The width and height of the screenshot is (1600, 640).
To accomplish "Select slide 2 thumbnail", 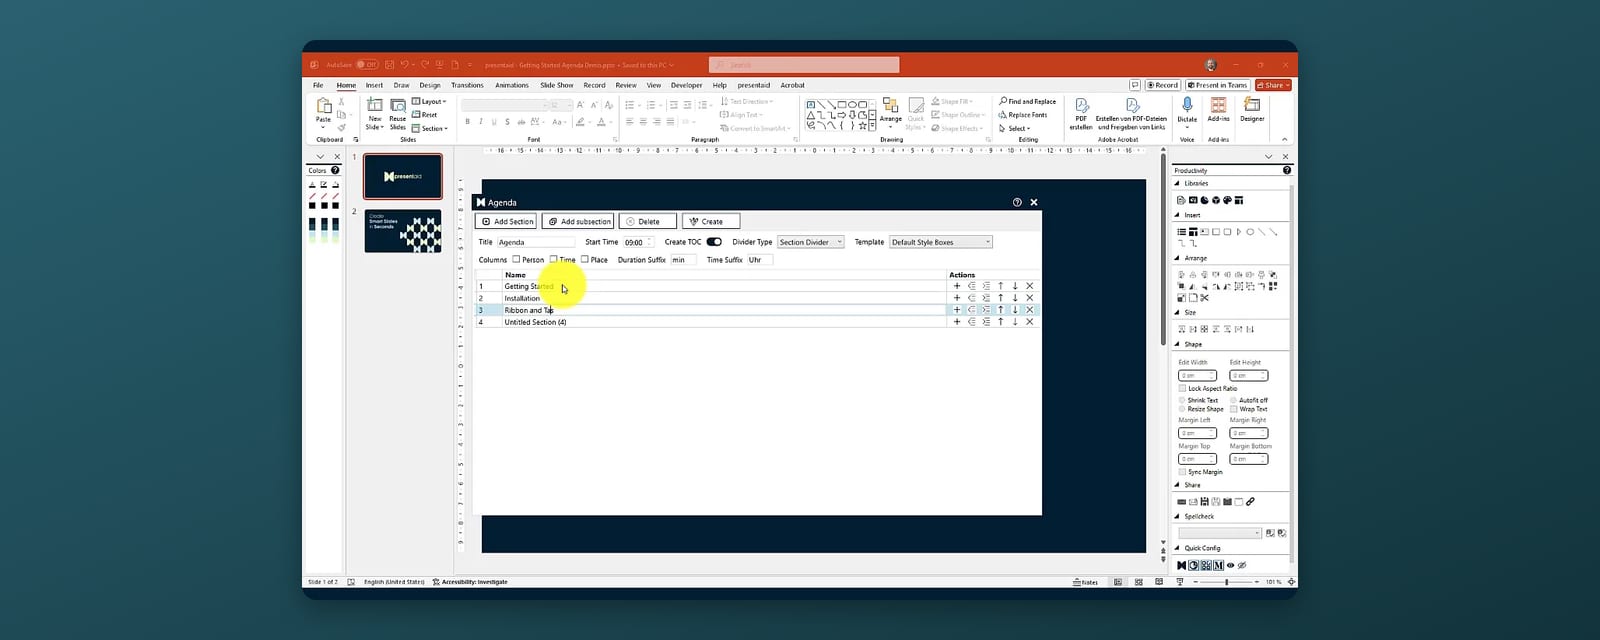I will tap(403, 231).
